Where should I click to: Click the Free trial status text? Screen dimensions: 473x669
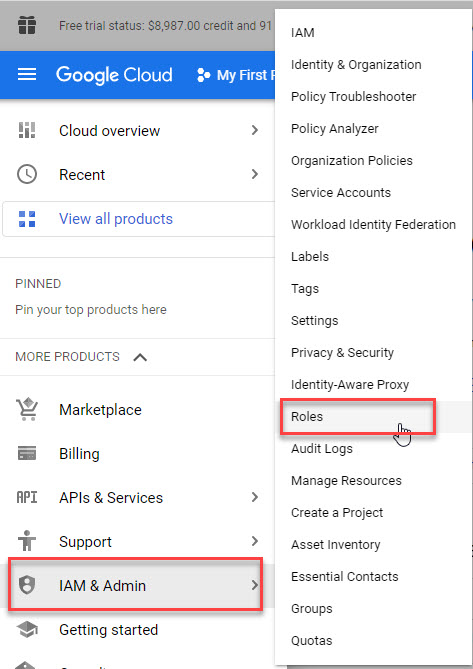[165, 26]
